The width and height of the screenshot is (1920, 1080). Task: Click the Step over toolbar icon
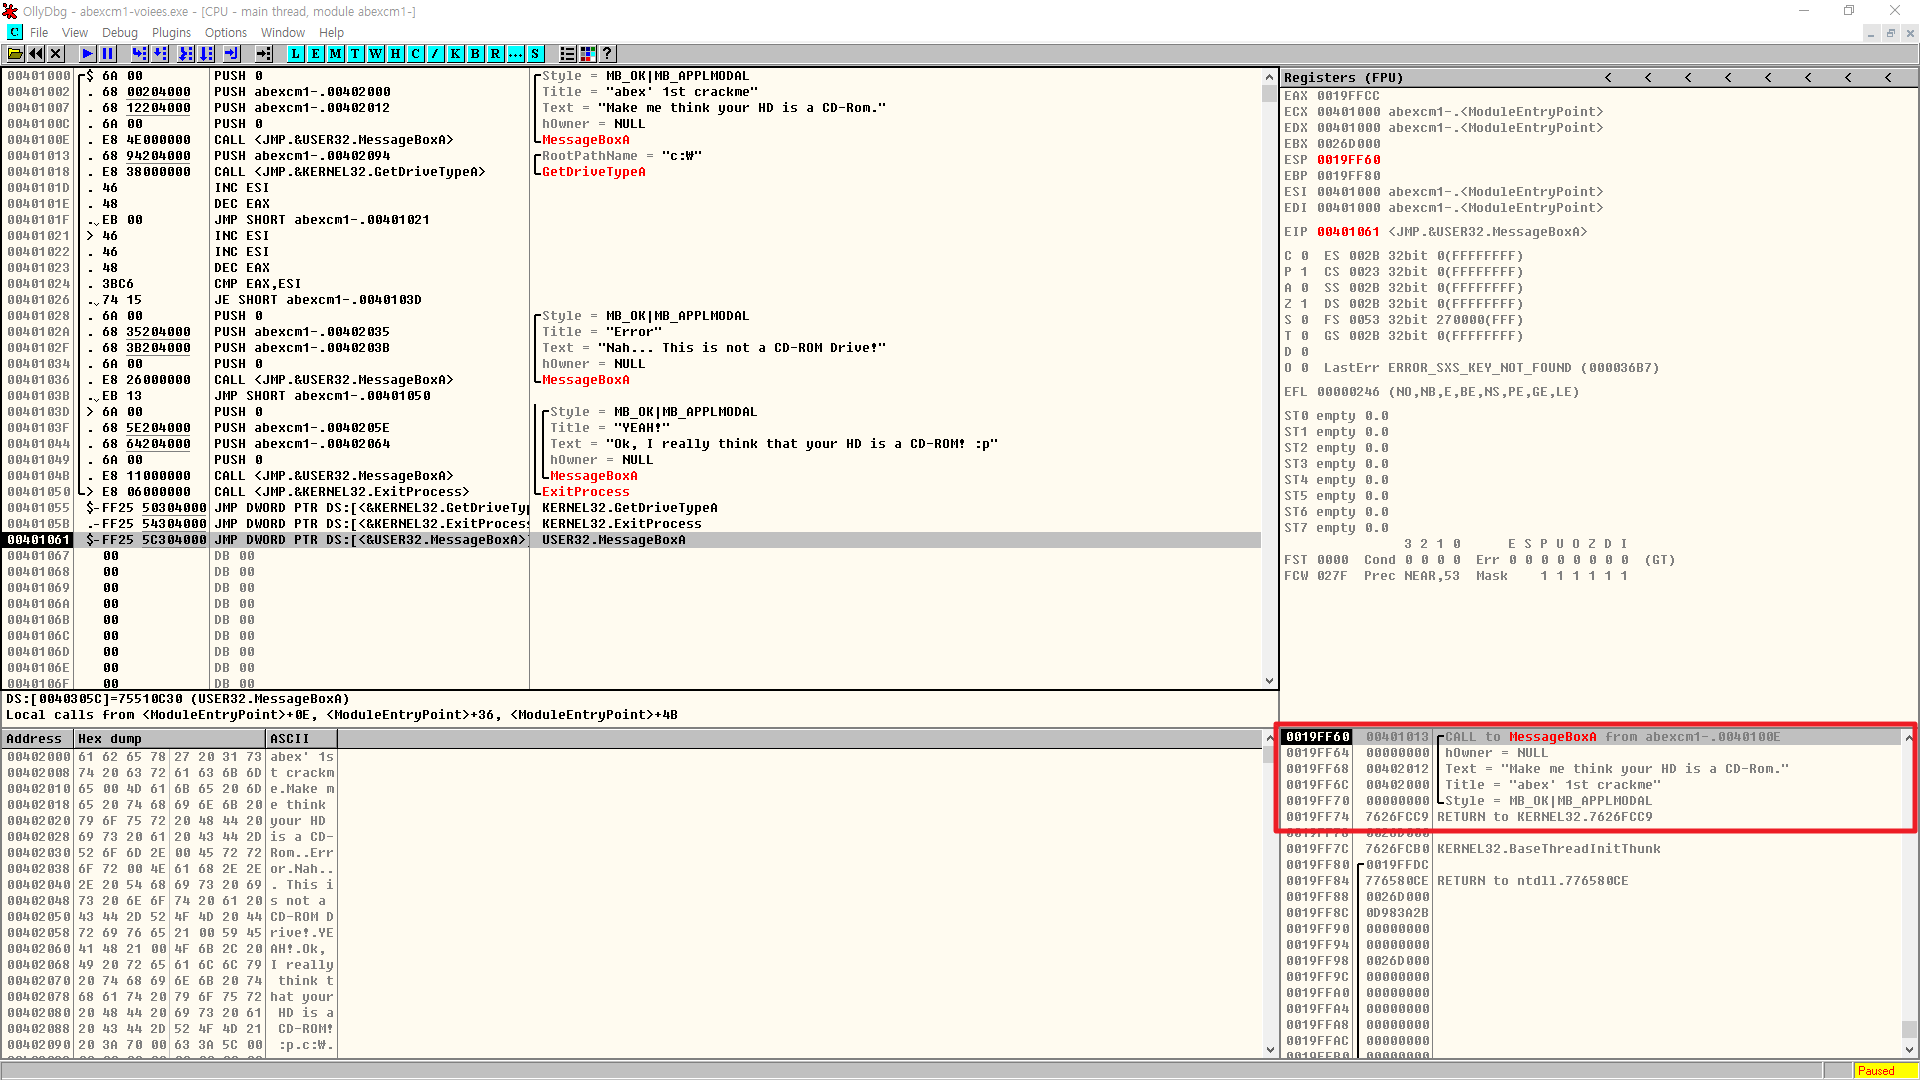[x=160, y=54]
